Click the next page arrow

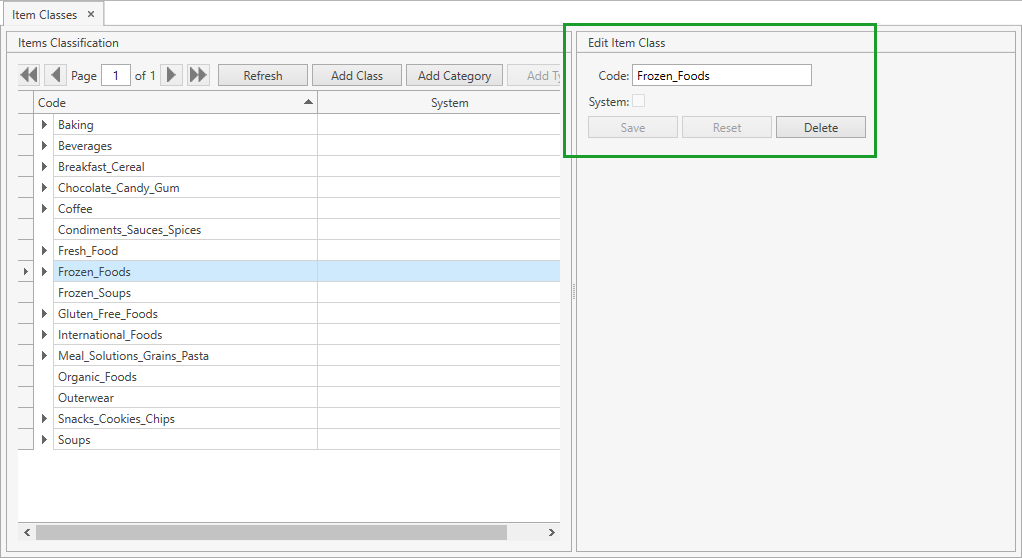[x=172, y=75]
